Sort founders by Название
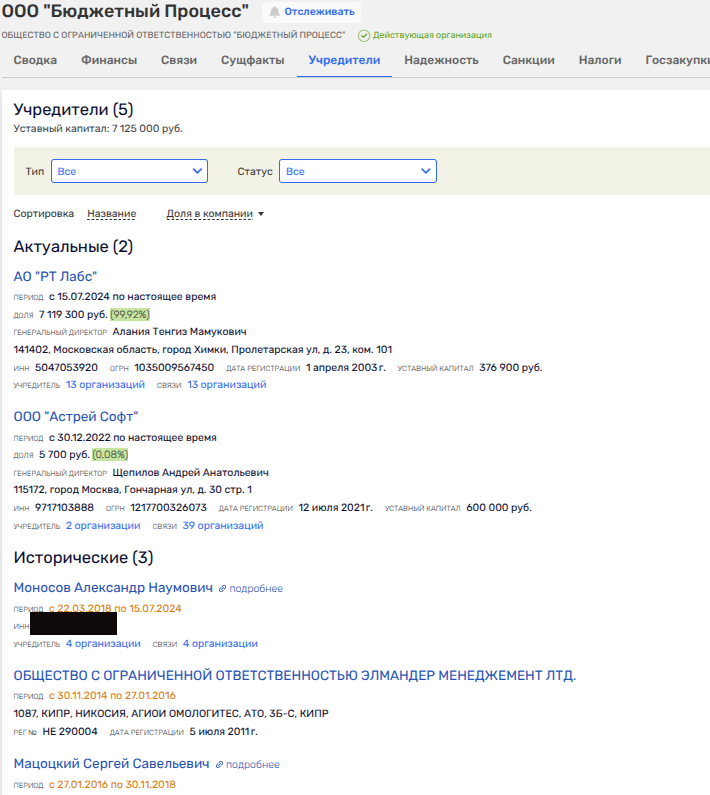This screenshot has height=795, width=710. pos(112,214)
